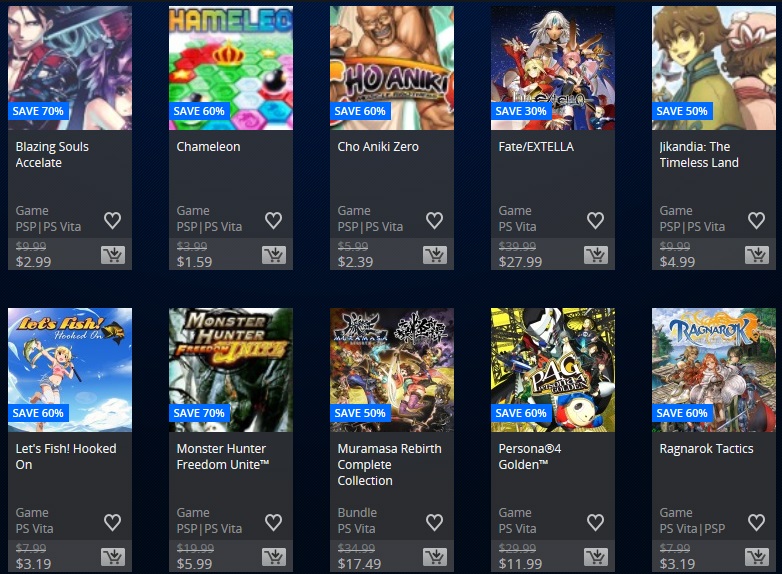Viewport: 782px width, 574px height.
Task: Add Persona 4 Golden to cart
Action: click(596, 557)
